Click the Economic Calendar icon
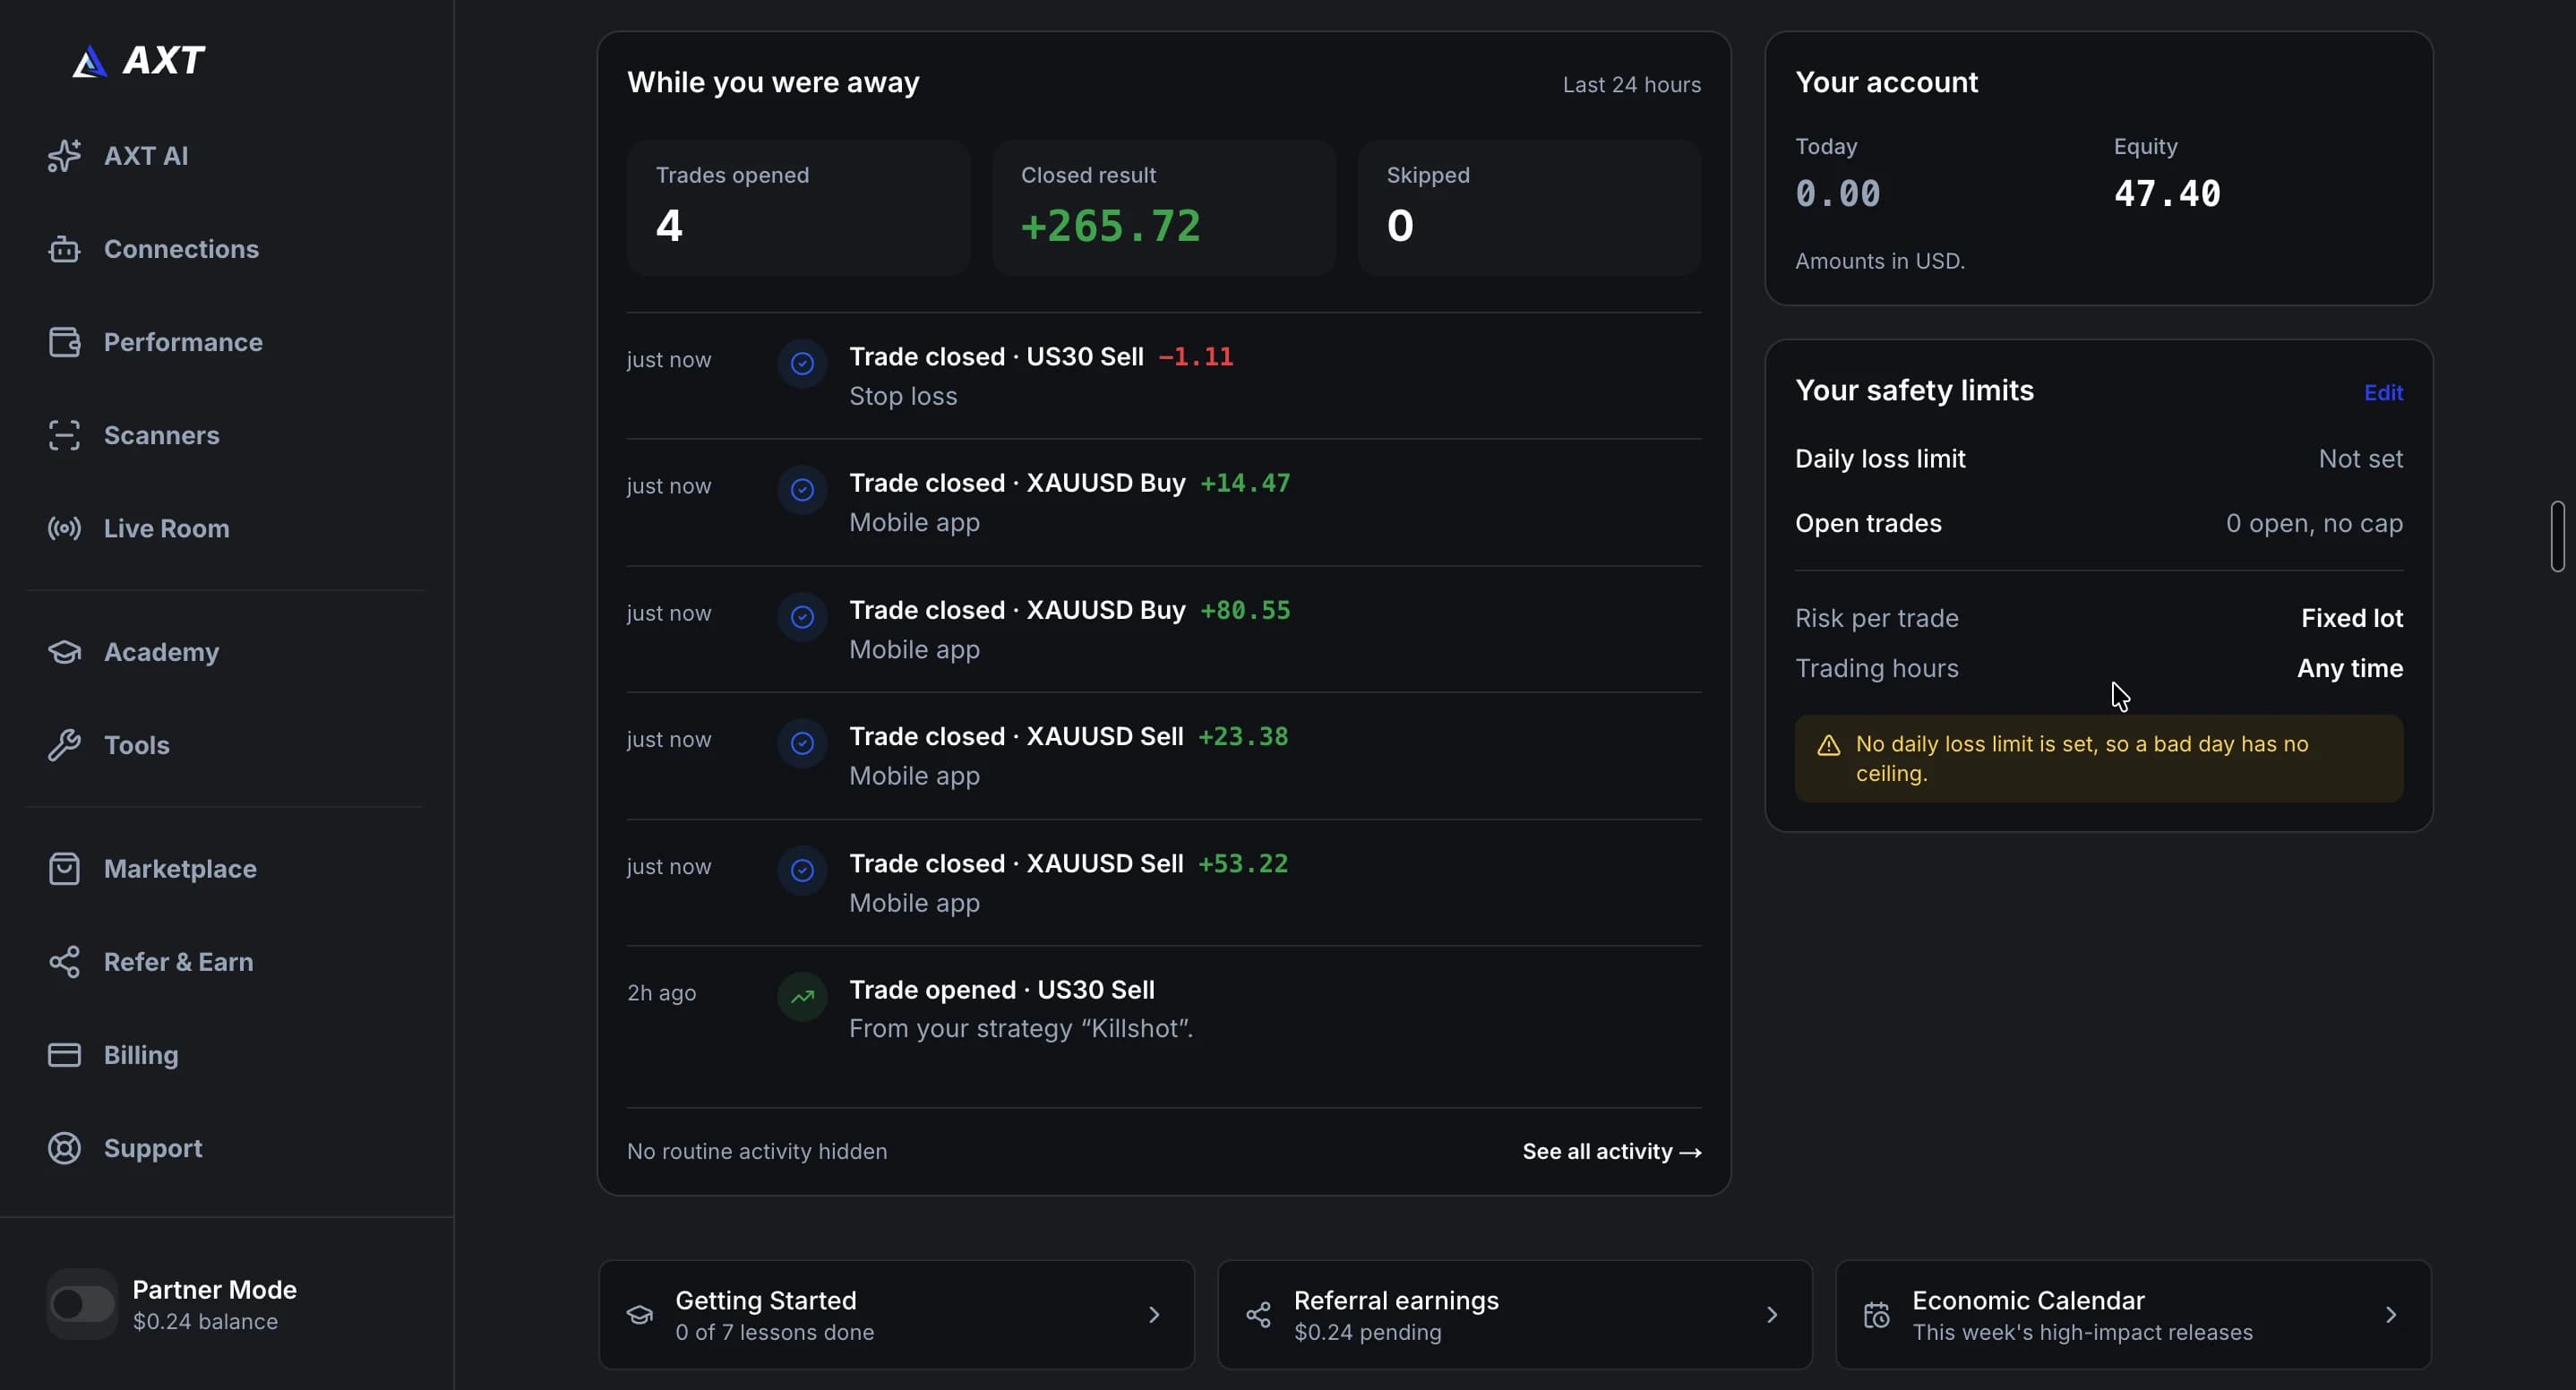The image size is (2576, 1390). pyautogui.click(x=1877, y=1315)
